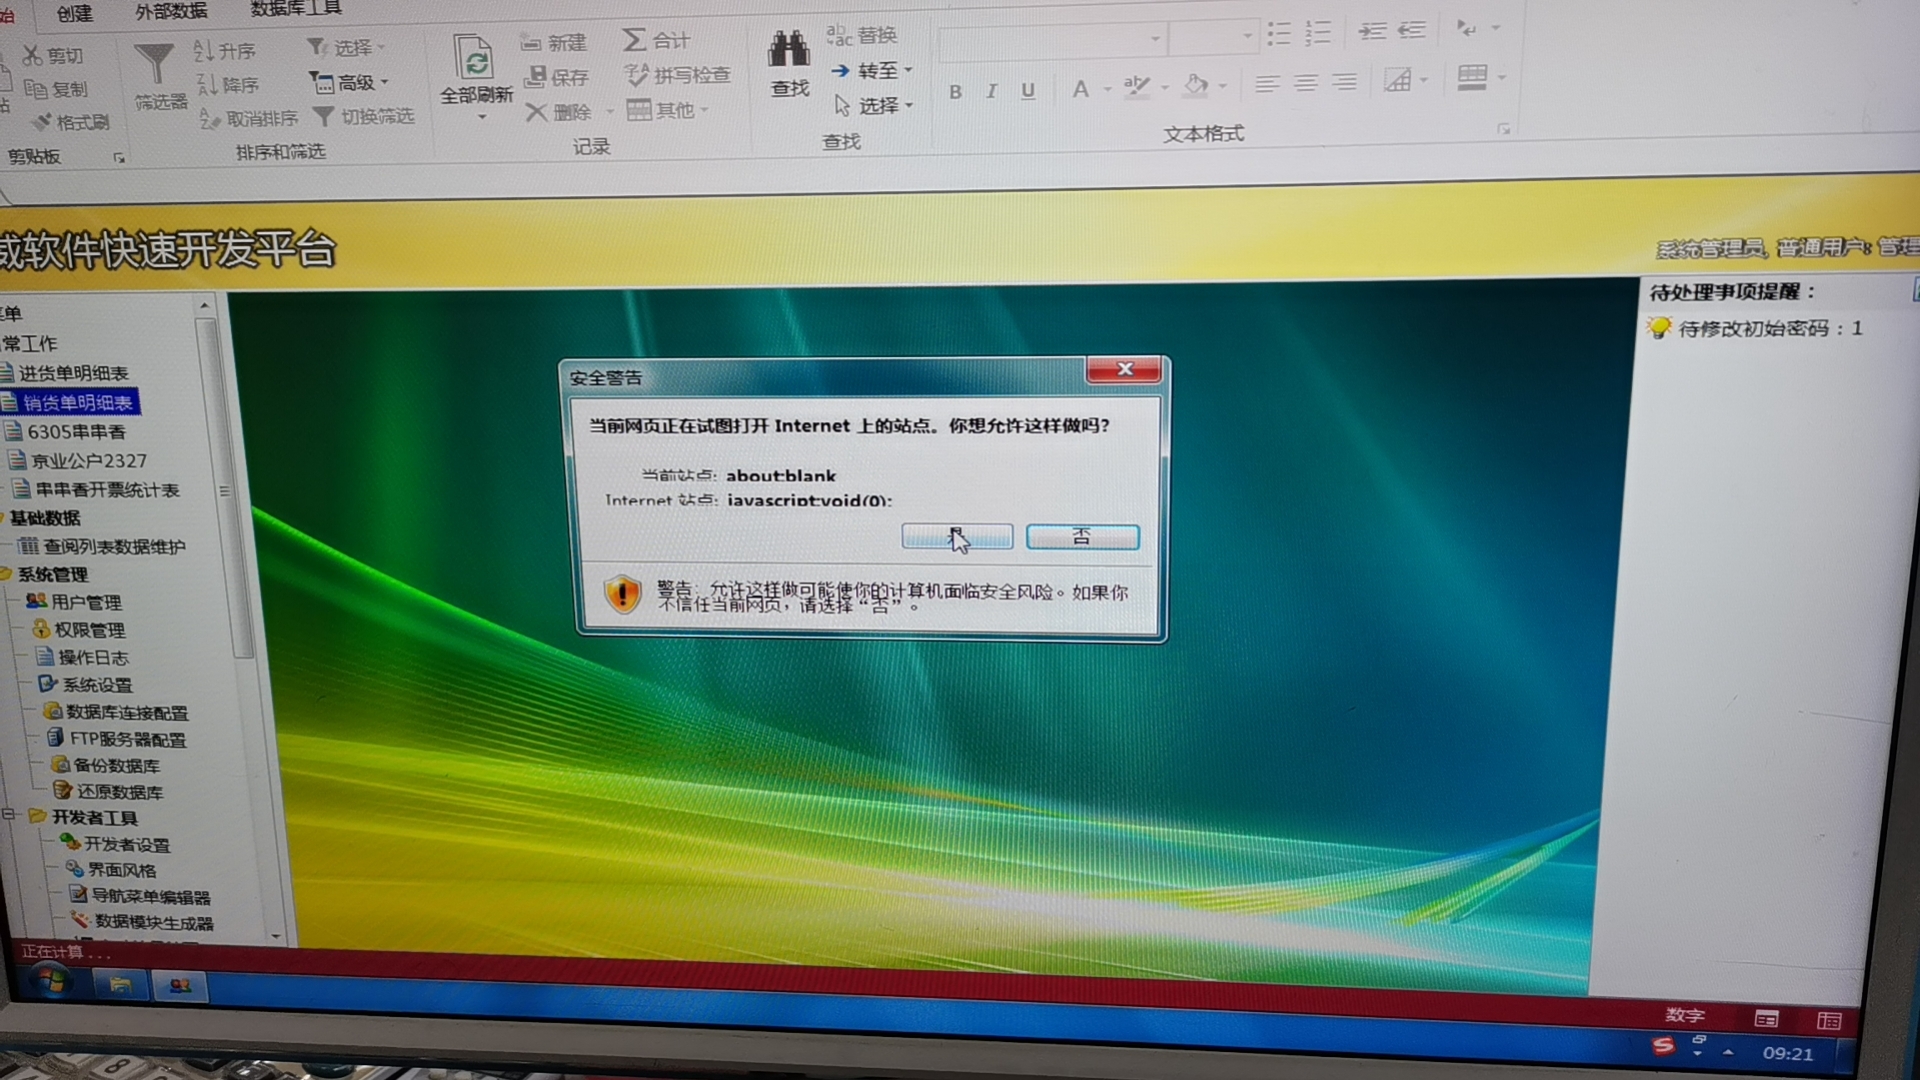Toggle Underline formatting
The image size is (1920, 1080).
coord(1028,91)
